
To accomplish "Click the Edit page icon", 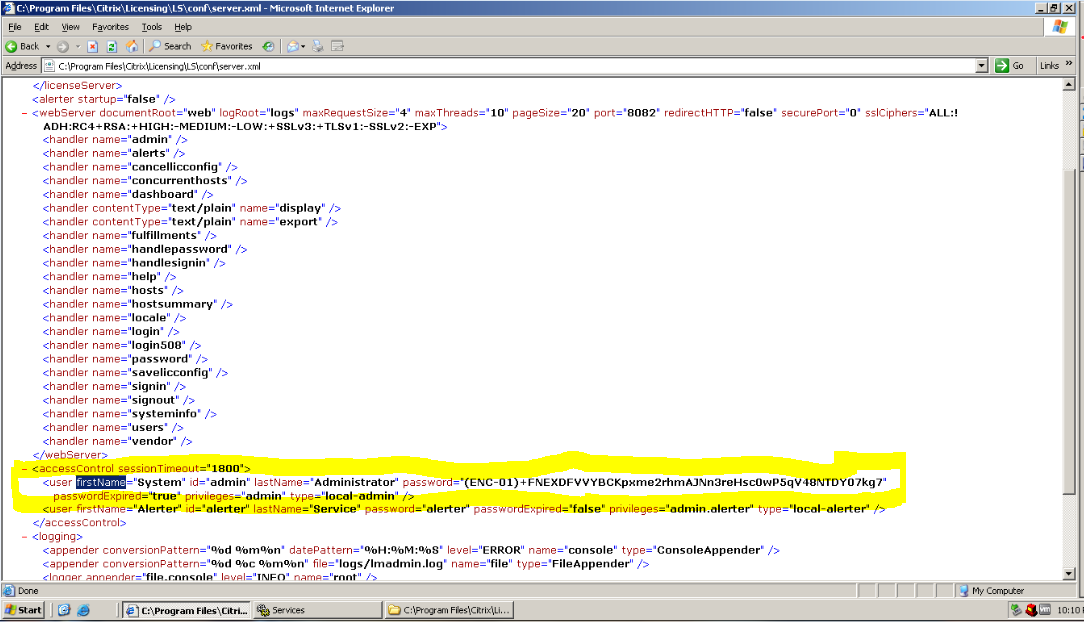I will (x=337, y=46).
